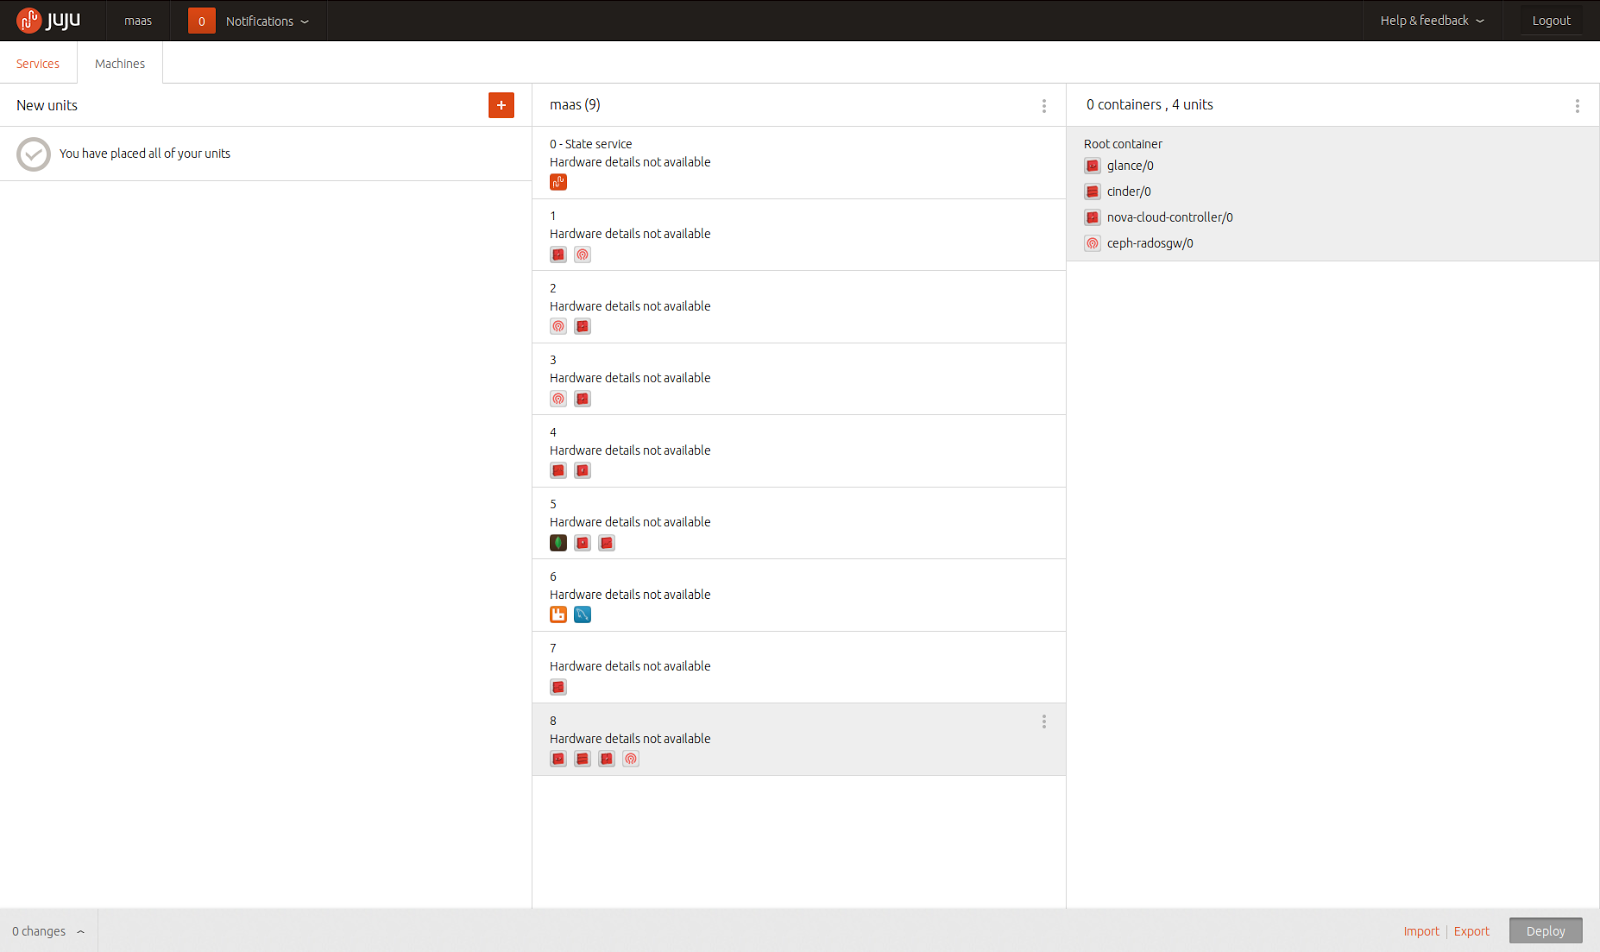Viewport: 1600px width, 952px height.
Task: Click the maas (9) column header
Action: (575, 105)
